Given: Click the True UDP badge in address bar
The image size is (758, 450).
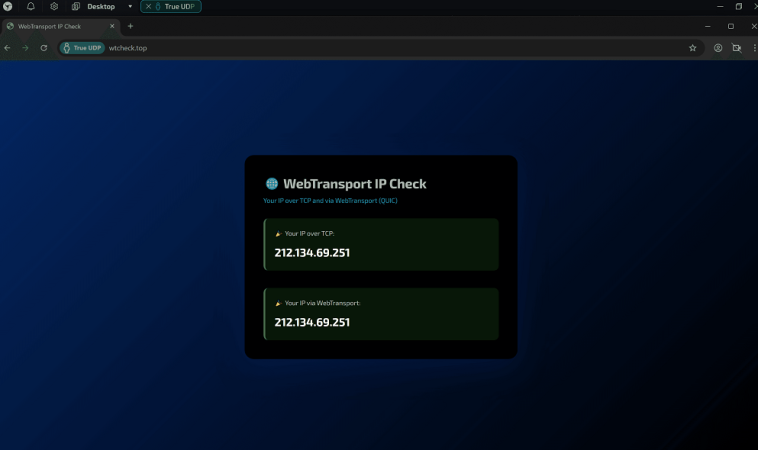Looking at the screenshot, I should point(82,47).
